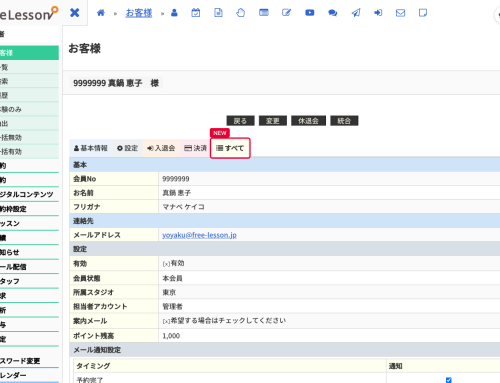
Task: Close the sidebar with the X icon
Action: pyautogui.click(x=75, y=13)
